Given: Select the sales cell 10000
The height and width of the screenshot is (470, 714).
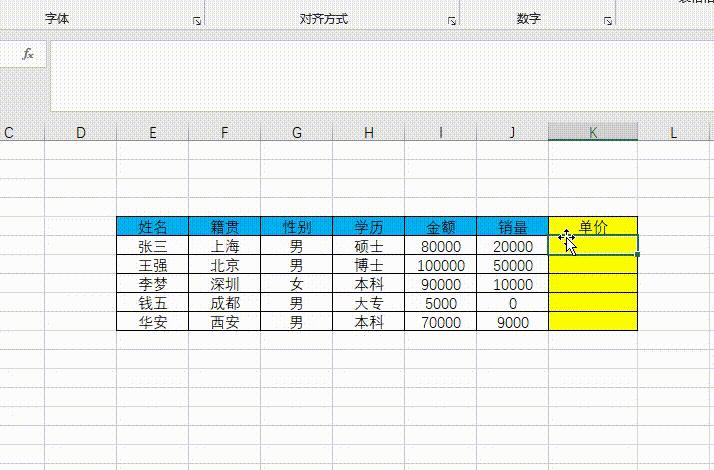Looking at the screenshot, I should (x=512, y=284).
